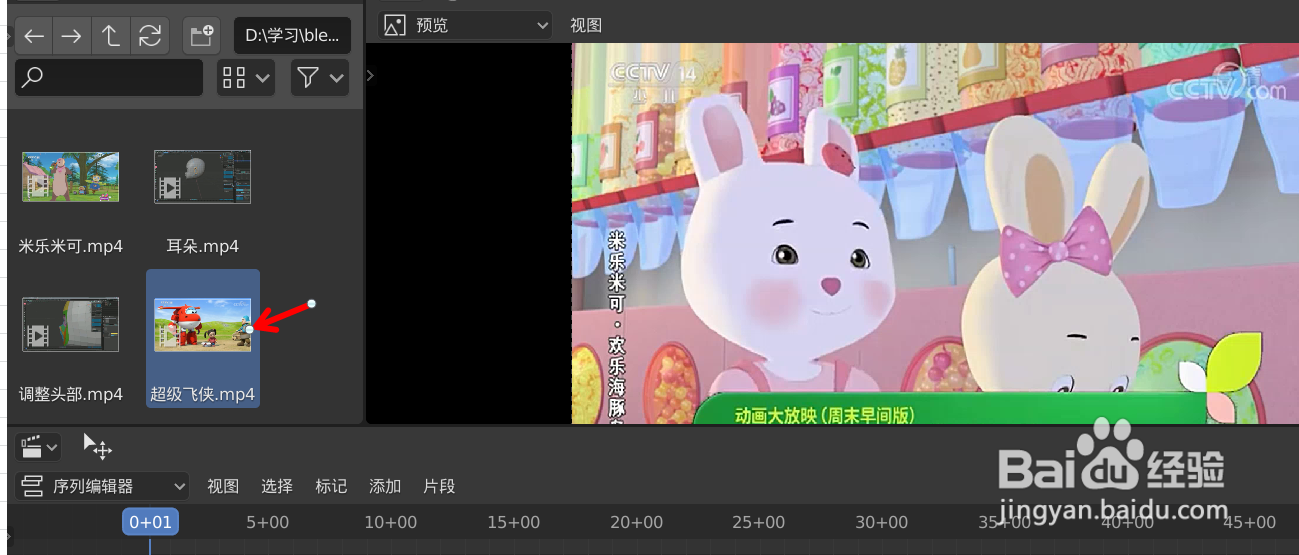The height and width of the screenshot is (555, 1299).
Task: Select the 米乐米可.mp4 thumbnail
Action: click(x=71, y=177)
